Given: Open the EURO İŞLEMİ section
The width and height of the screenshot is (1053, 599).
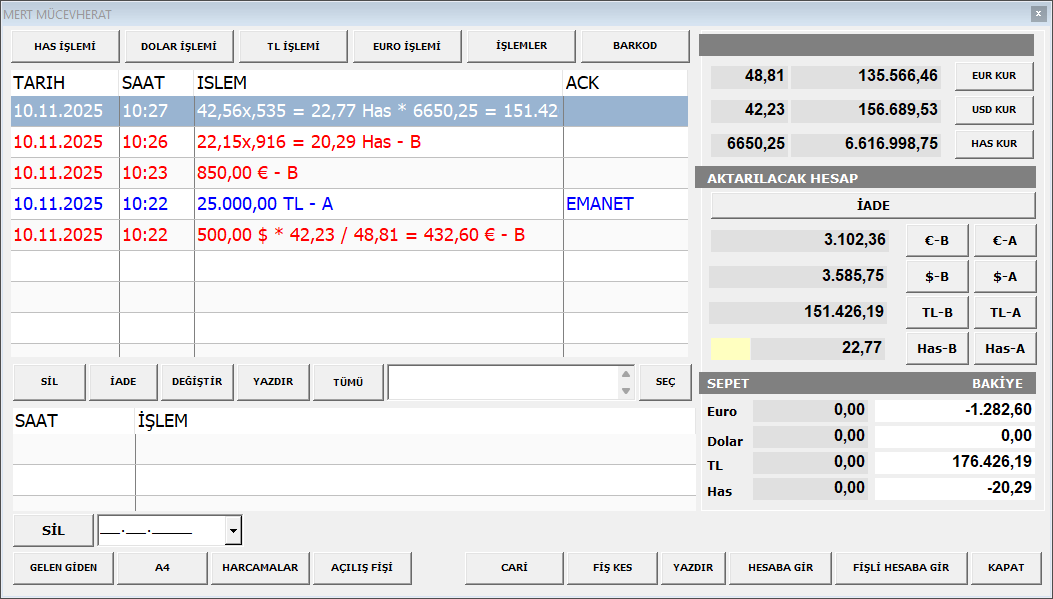Looking at the screenshot, I should tap(407, 46).
